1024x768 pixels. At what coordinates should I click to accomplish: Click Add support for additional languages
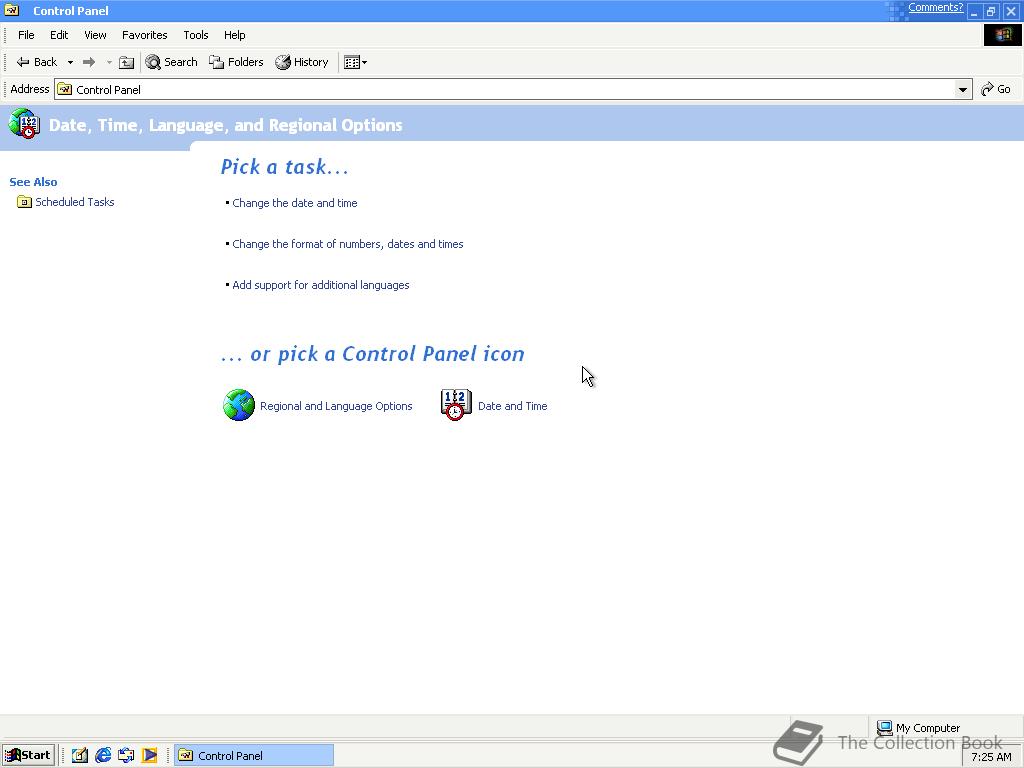point(320,285)
